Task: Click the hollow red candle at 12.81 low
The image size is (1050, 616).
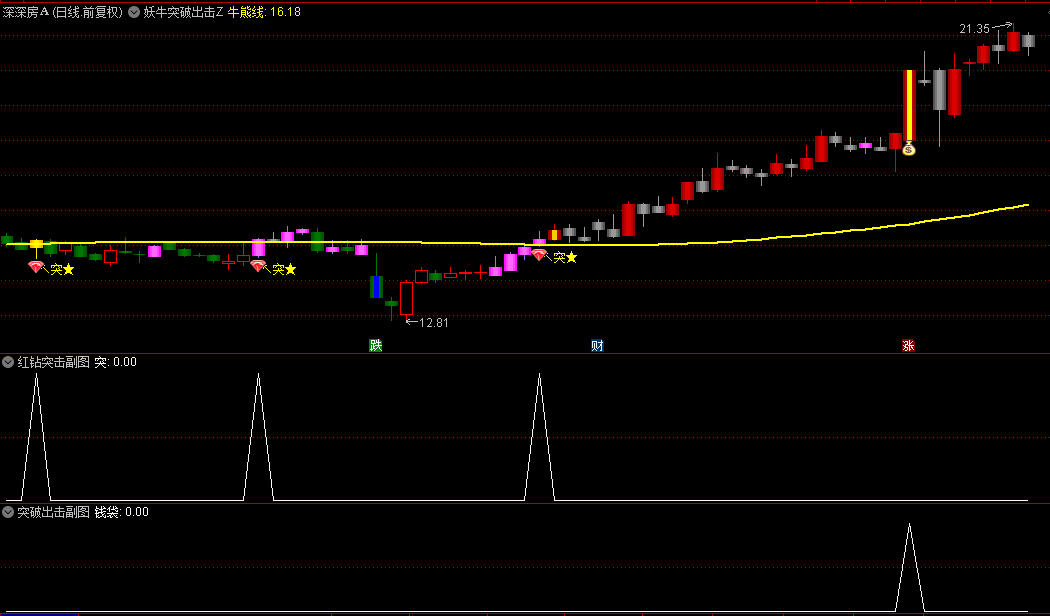Action: tap(406, 298)
